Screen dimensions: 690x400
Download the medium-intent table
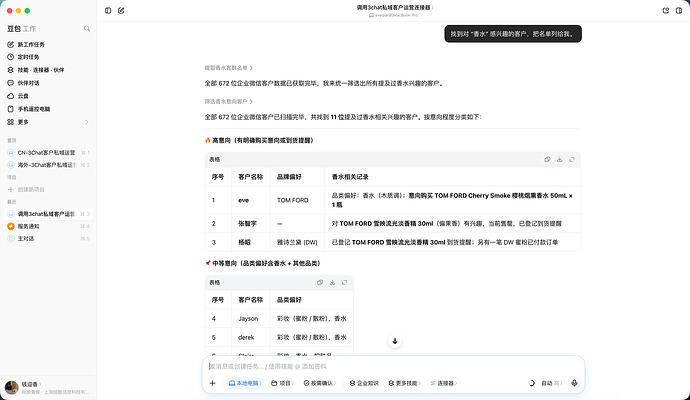tap(332, 283)
